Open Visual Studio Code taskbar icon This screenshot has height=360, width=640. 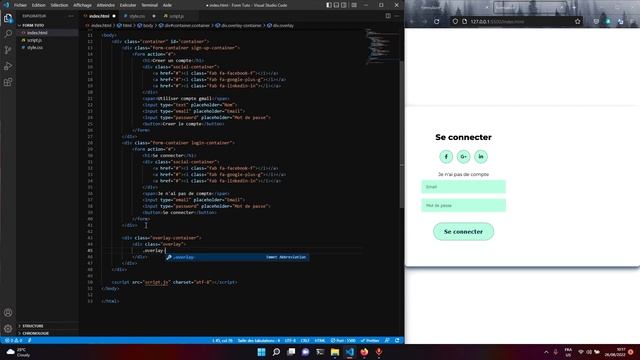click(350, 352)
